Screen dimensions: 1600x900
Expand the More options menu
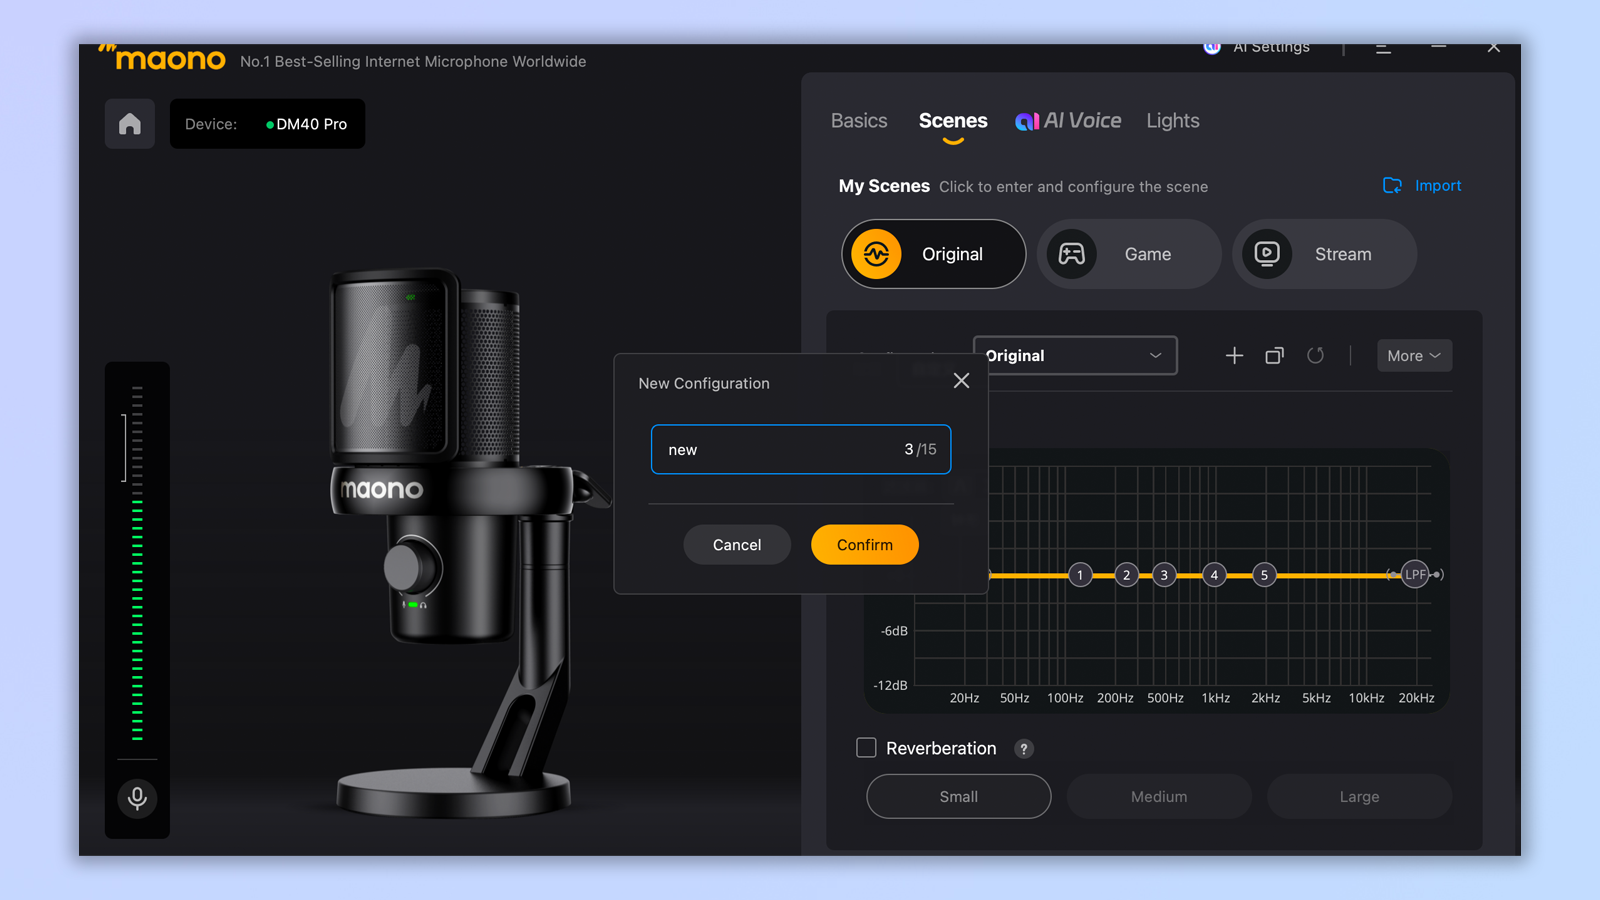tap(1413, 355)
